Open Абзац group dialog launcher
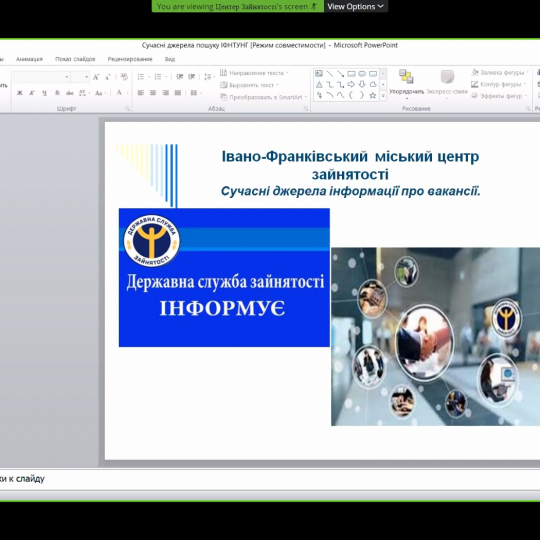Screen dimensions: 540x540 pos(305,109)
